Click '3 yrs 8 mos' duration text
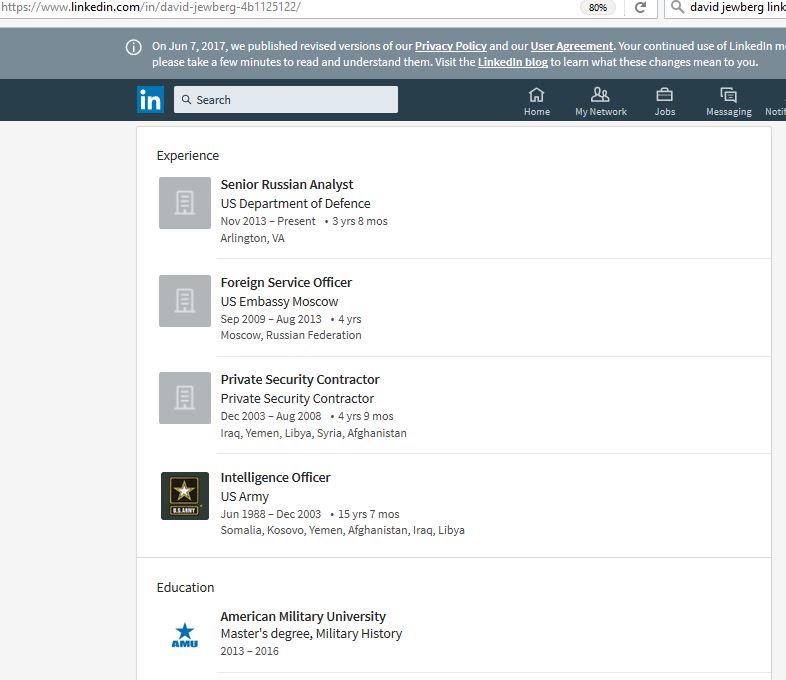The height and width of the screenshot is (680, 786). (x=359, y=221)
